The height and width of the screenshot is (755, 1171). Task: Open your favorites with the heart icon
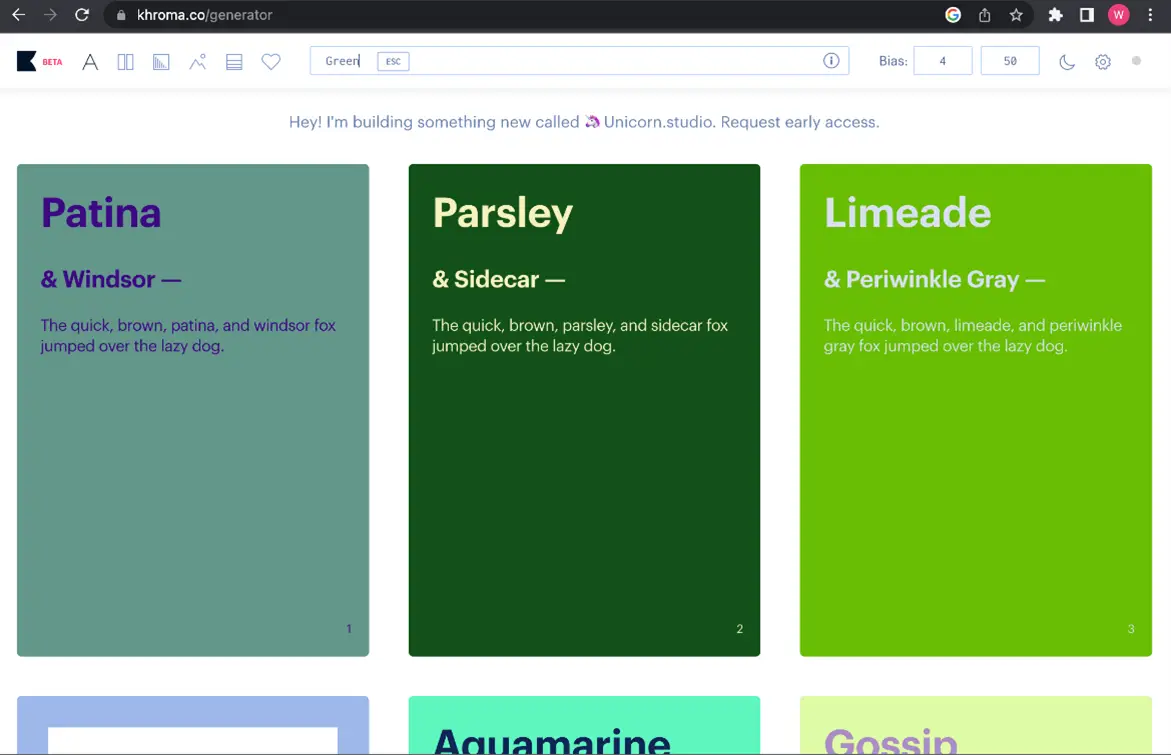(x=270, y=61)
